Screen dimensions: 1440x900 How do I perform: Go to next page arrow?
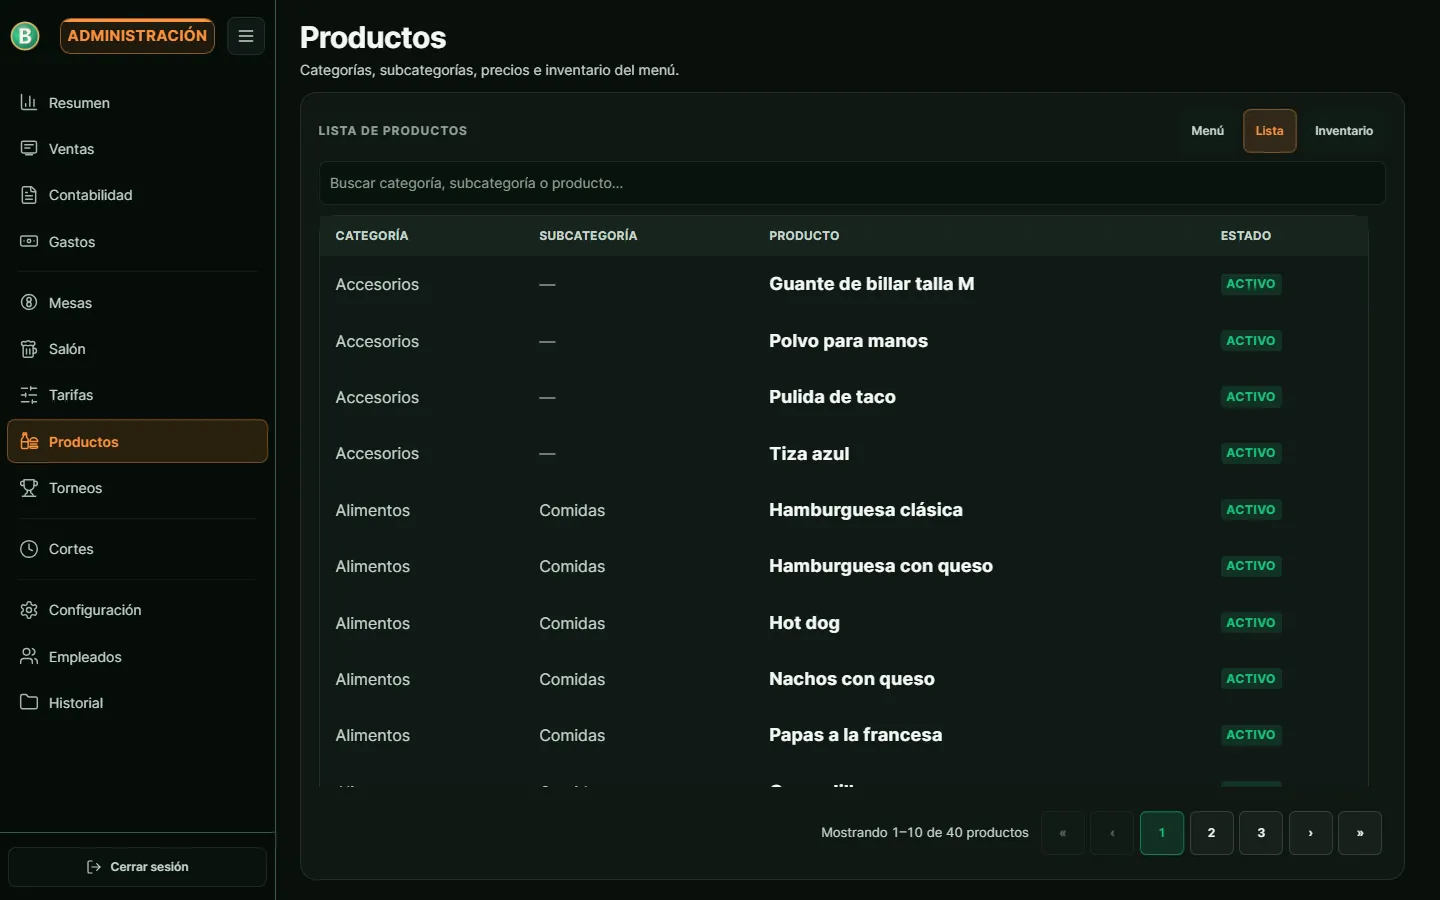point(1310,833)
